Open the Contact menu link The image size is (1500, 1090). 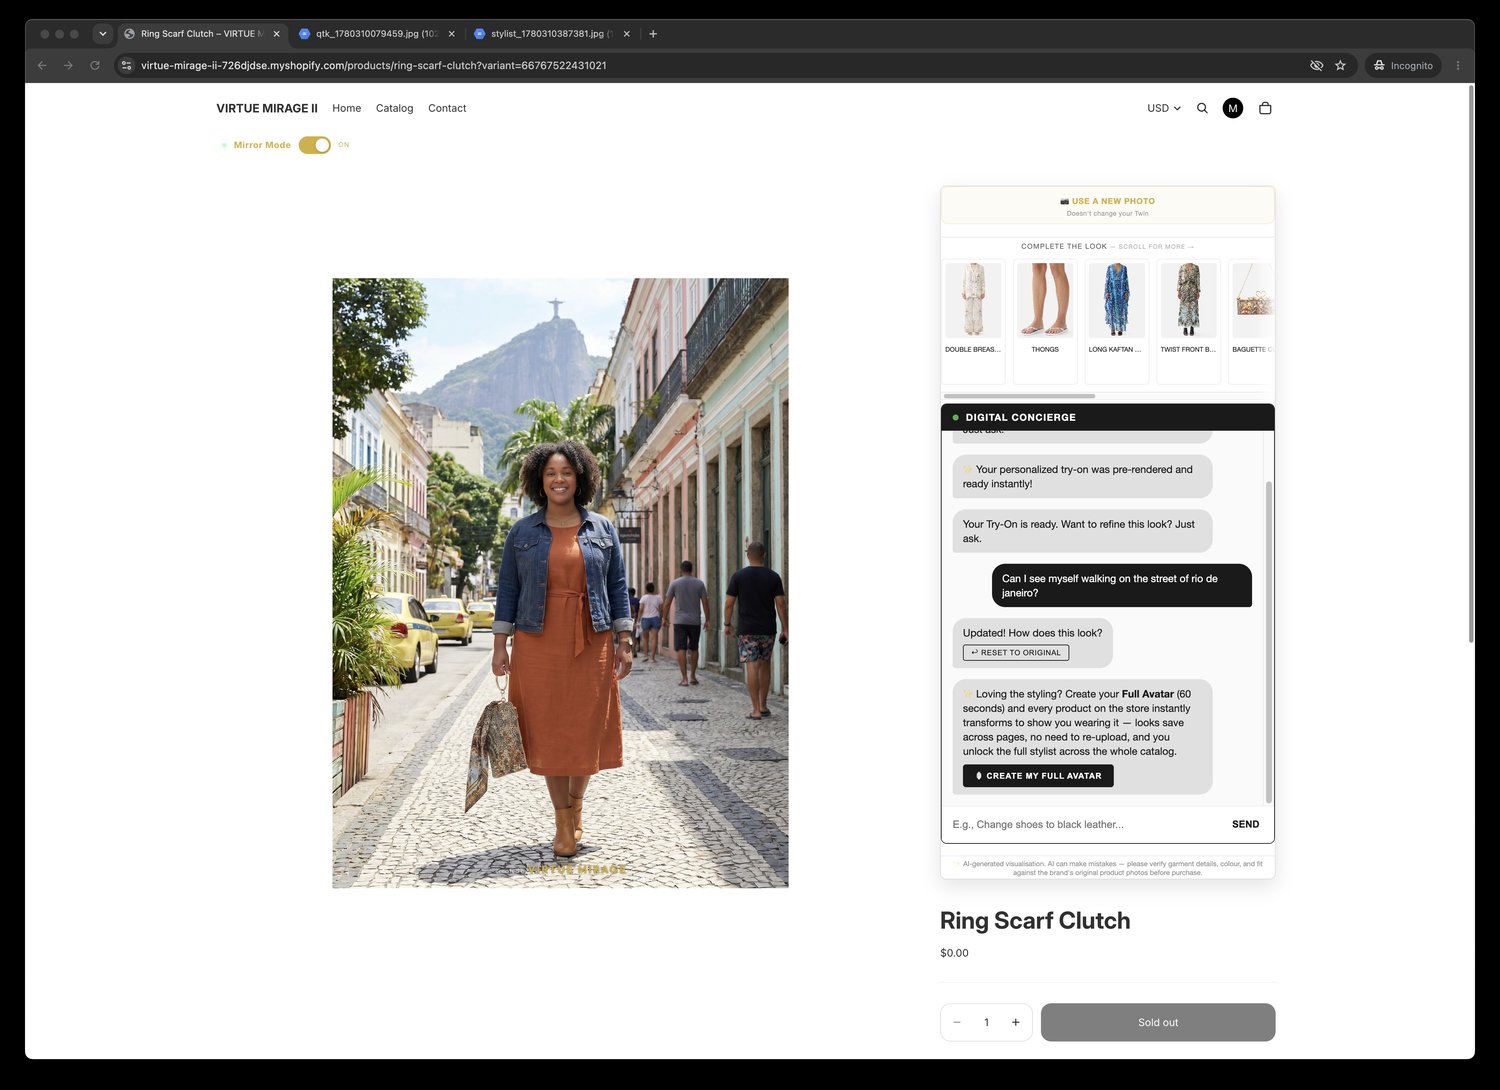click(447, 108)
